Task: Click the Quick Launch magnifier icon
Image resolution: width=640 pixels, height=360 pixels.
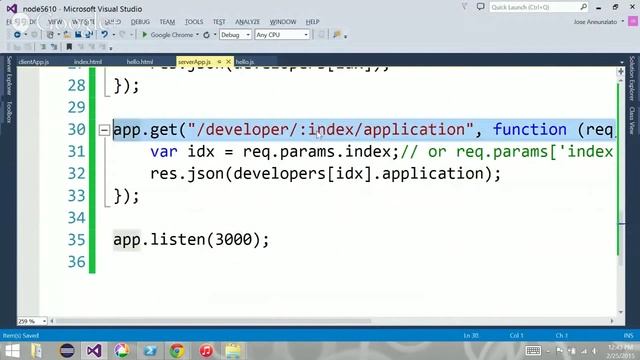Action: point(584,7)
